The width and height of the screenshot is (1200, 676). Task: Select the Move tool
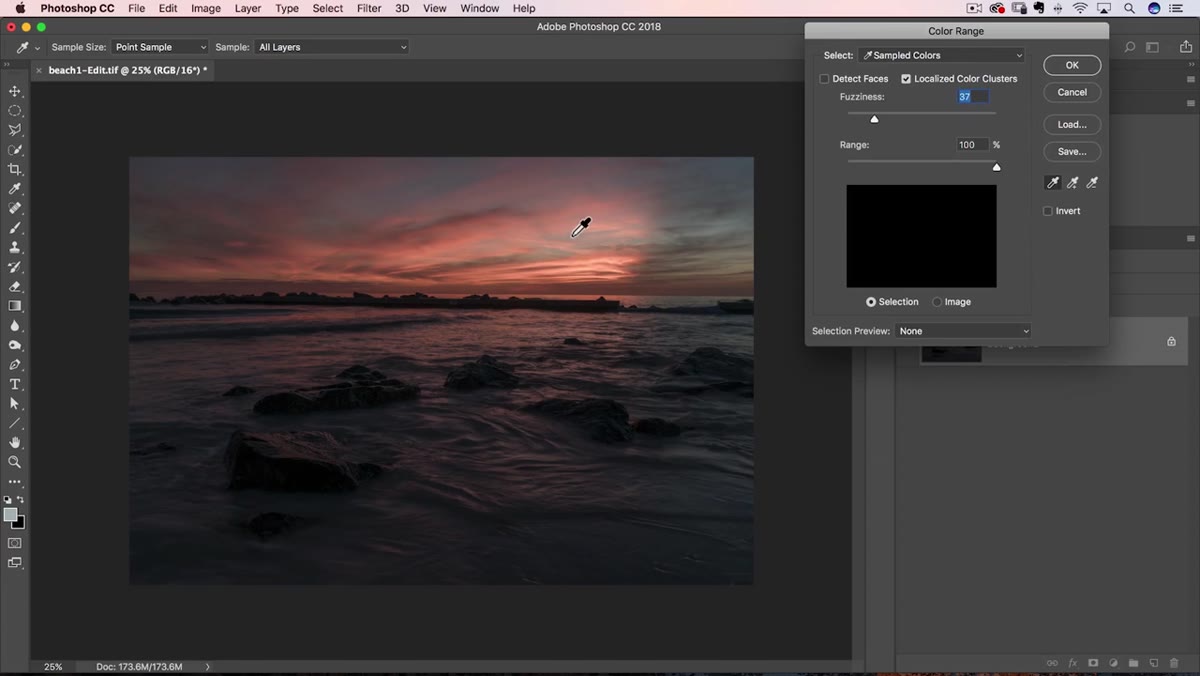click(15, 91)
